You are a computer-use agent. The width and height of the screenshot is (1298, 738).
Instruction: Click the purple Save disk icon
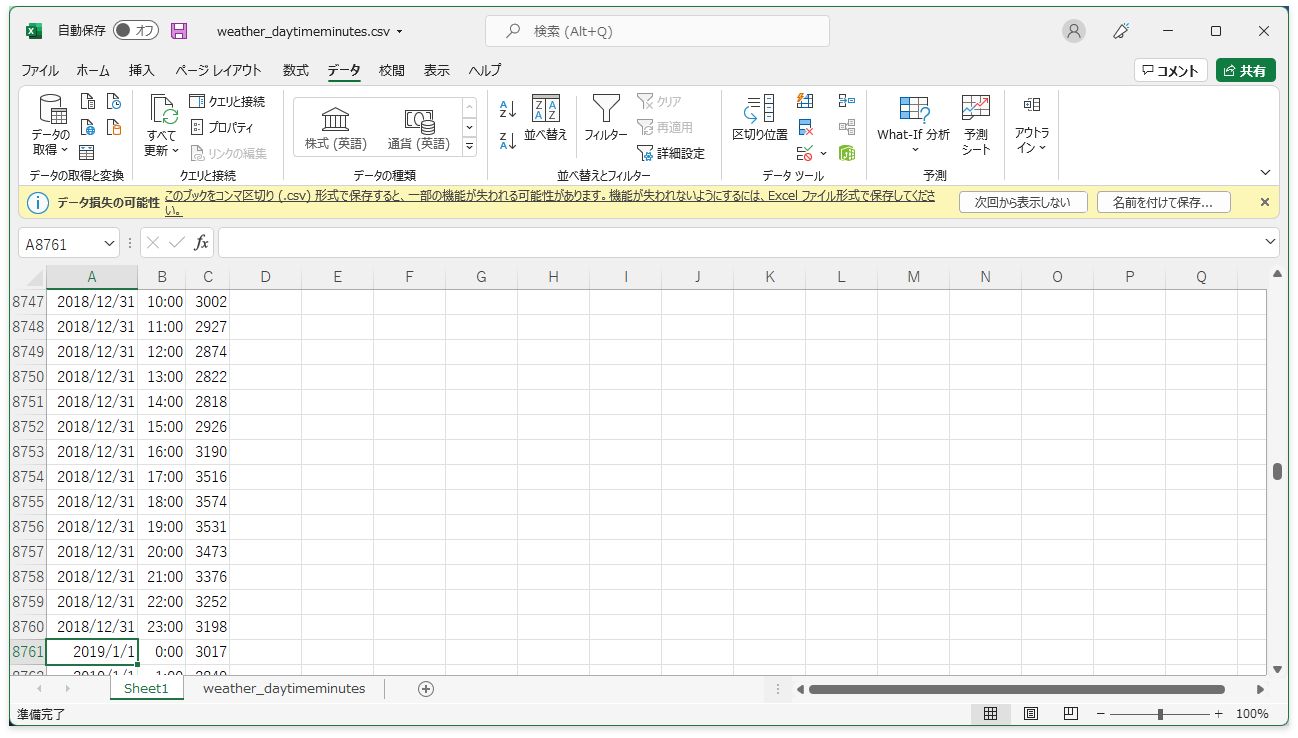(x=179, y=31)
